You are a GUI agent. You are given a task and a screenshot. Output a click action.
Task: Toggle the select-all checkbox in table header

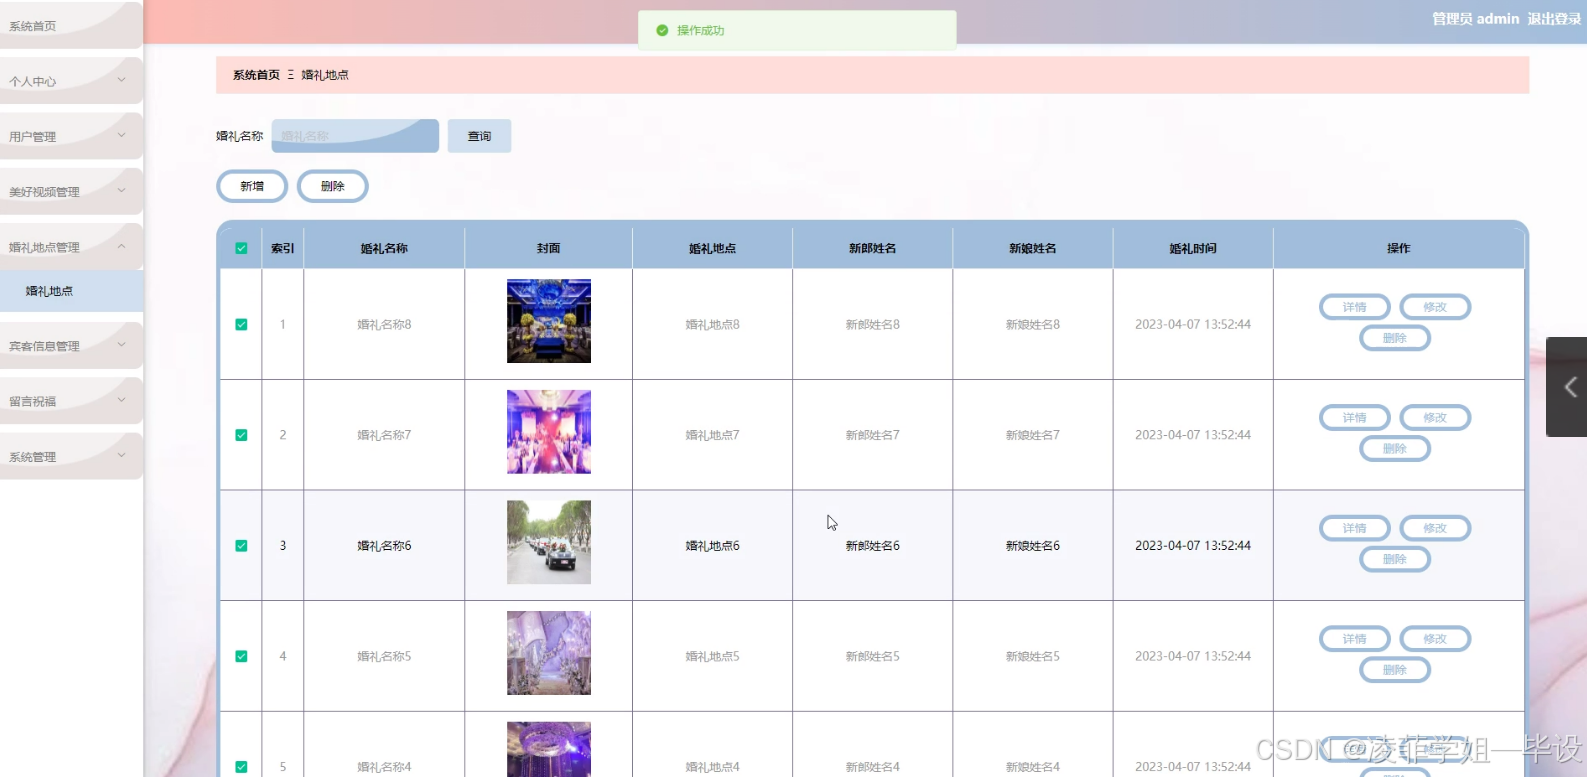241,248
